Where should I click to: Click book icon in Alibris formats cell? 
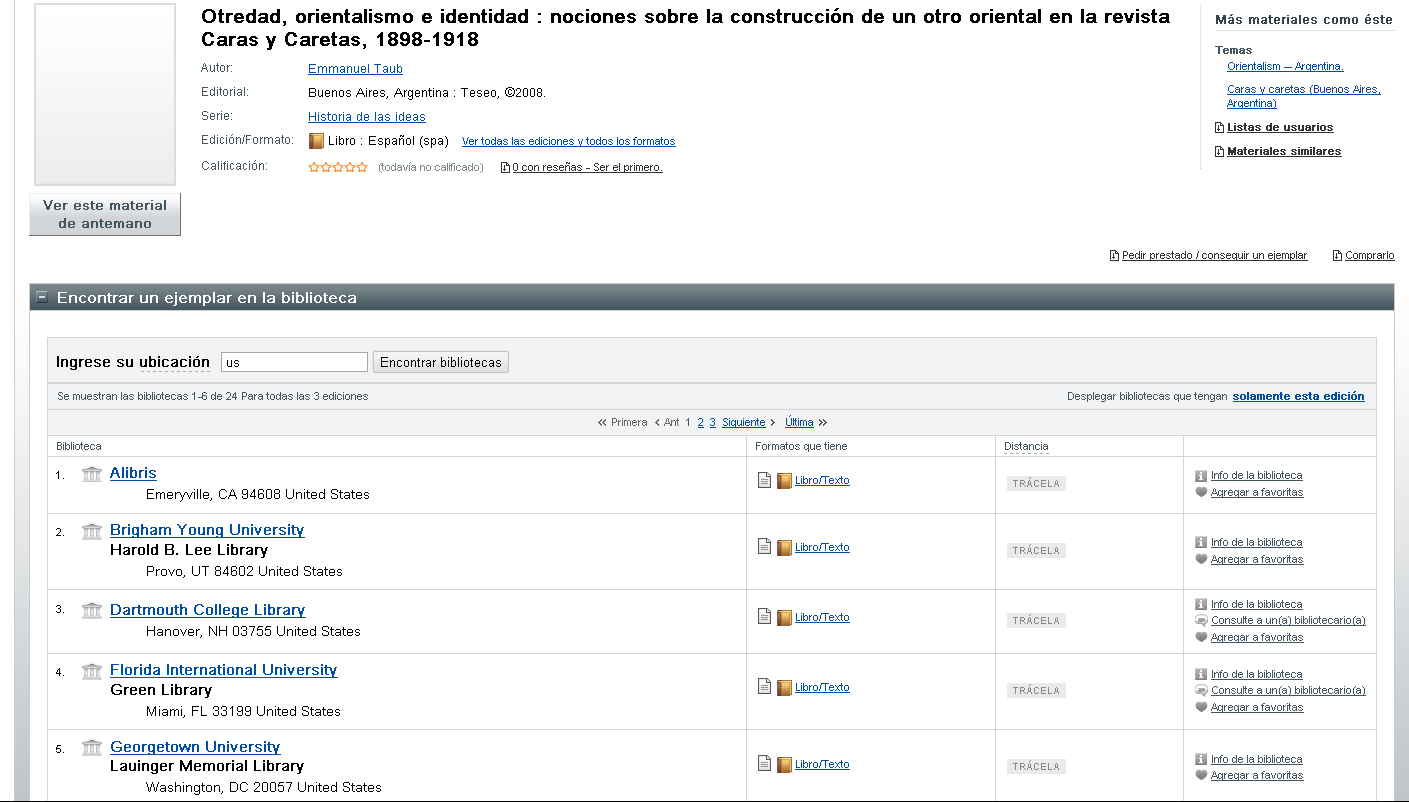tap(784, 481)
